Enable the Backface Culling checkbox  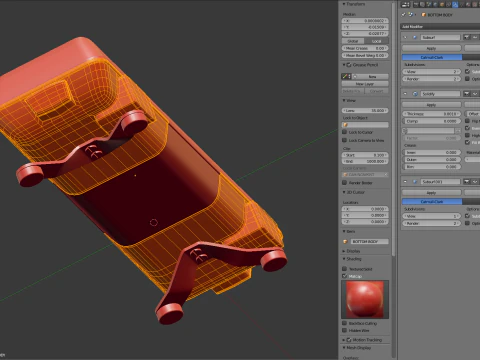[345, 323]
